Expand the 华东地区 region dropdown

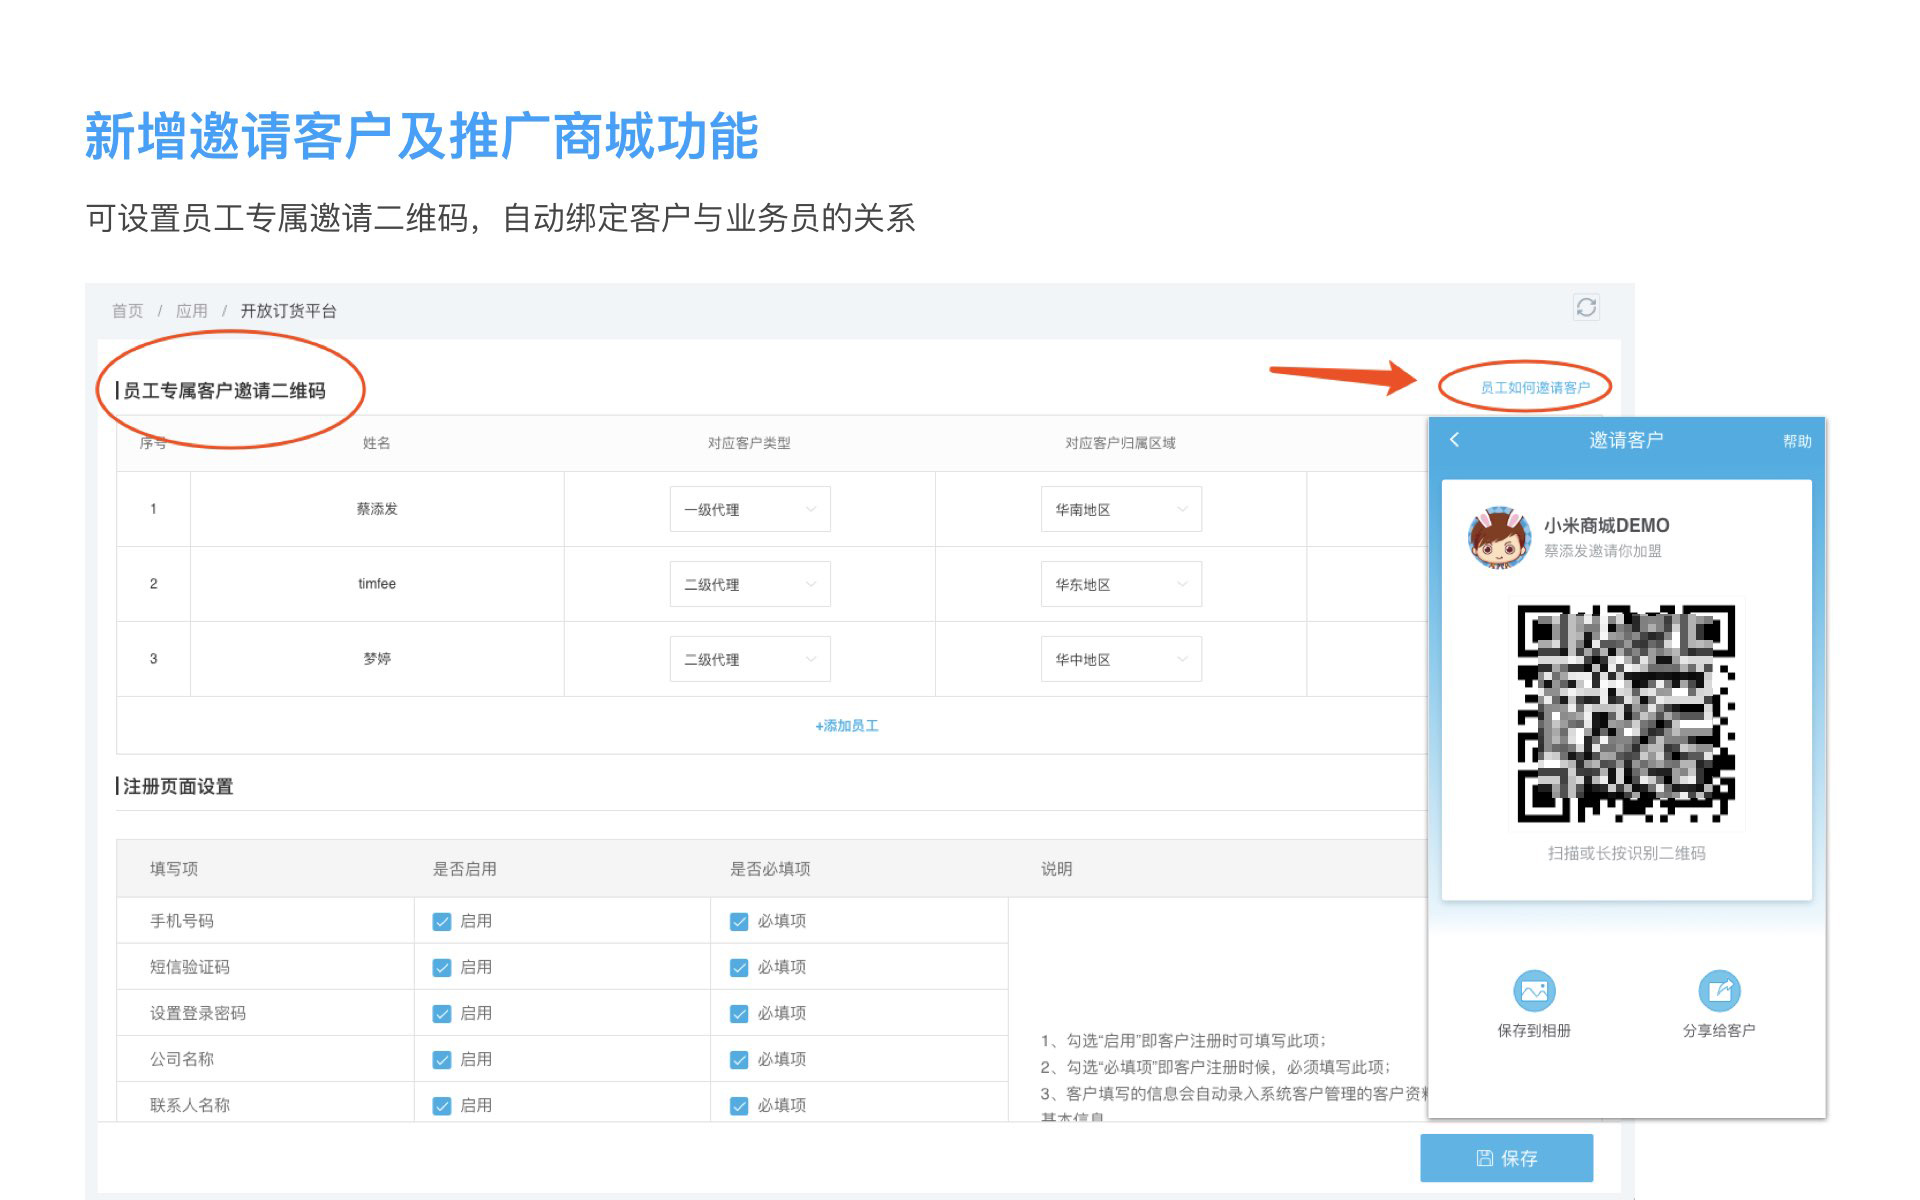pos(1120,585)
